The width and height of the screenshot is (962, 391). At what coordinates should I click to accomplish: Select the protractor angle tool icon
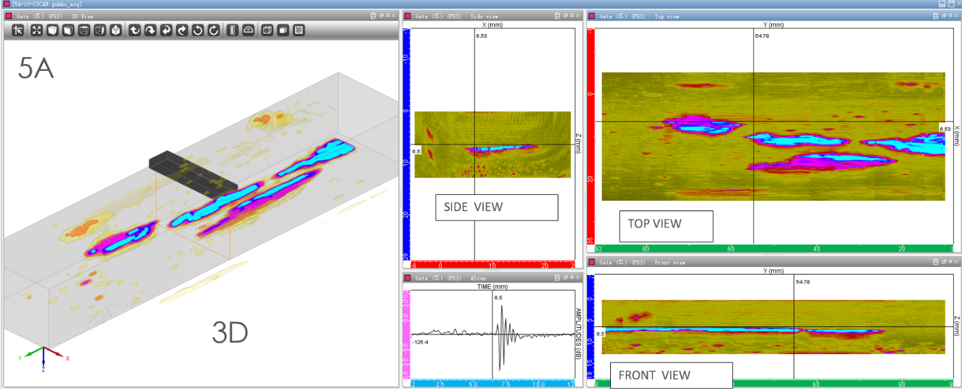(248, 30)
